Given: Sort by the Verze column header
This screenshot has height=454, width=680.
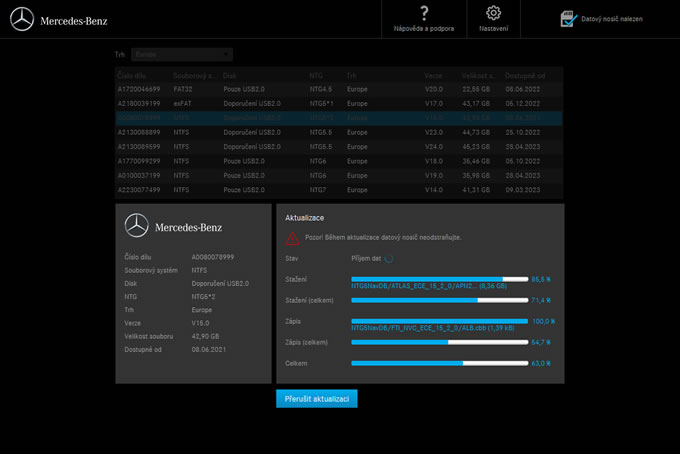Looking at the screenshot, I should click(x=433, y=76).
